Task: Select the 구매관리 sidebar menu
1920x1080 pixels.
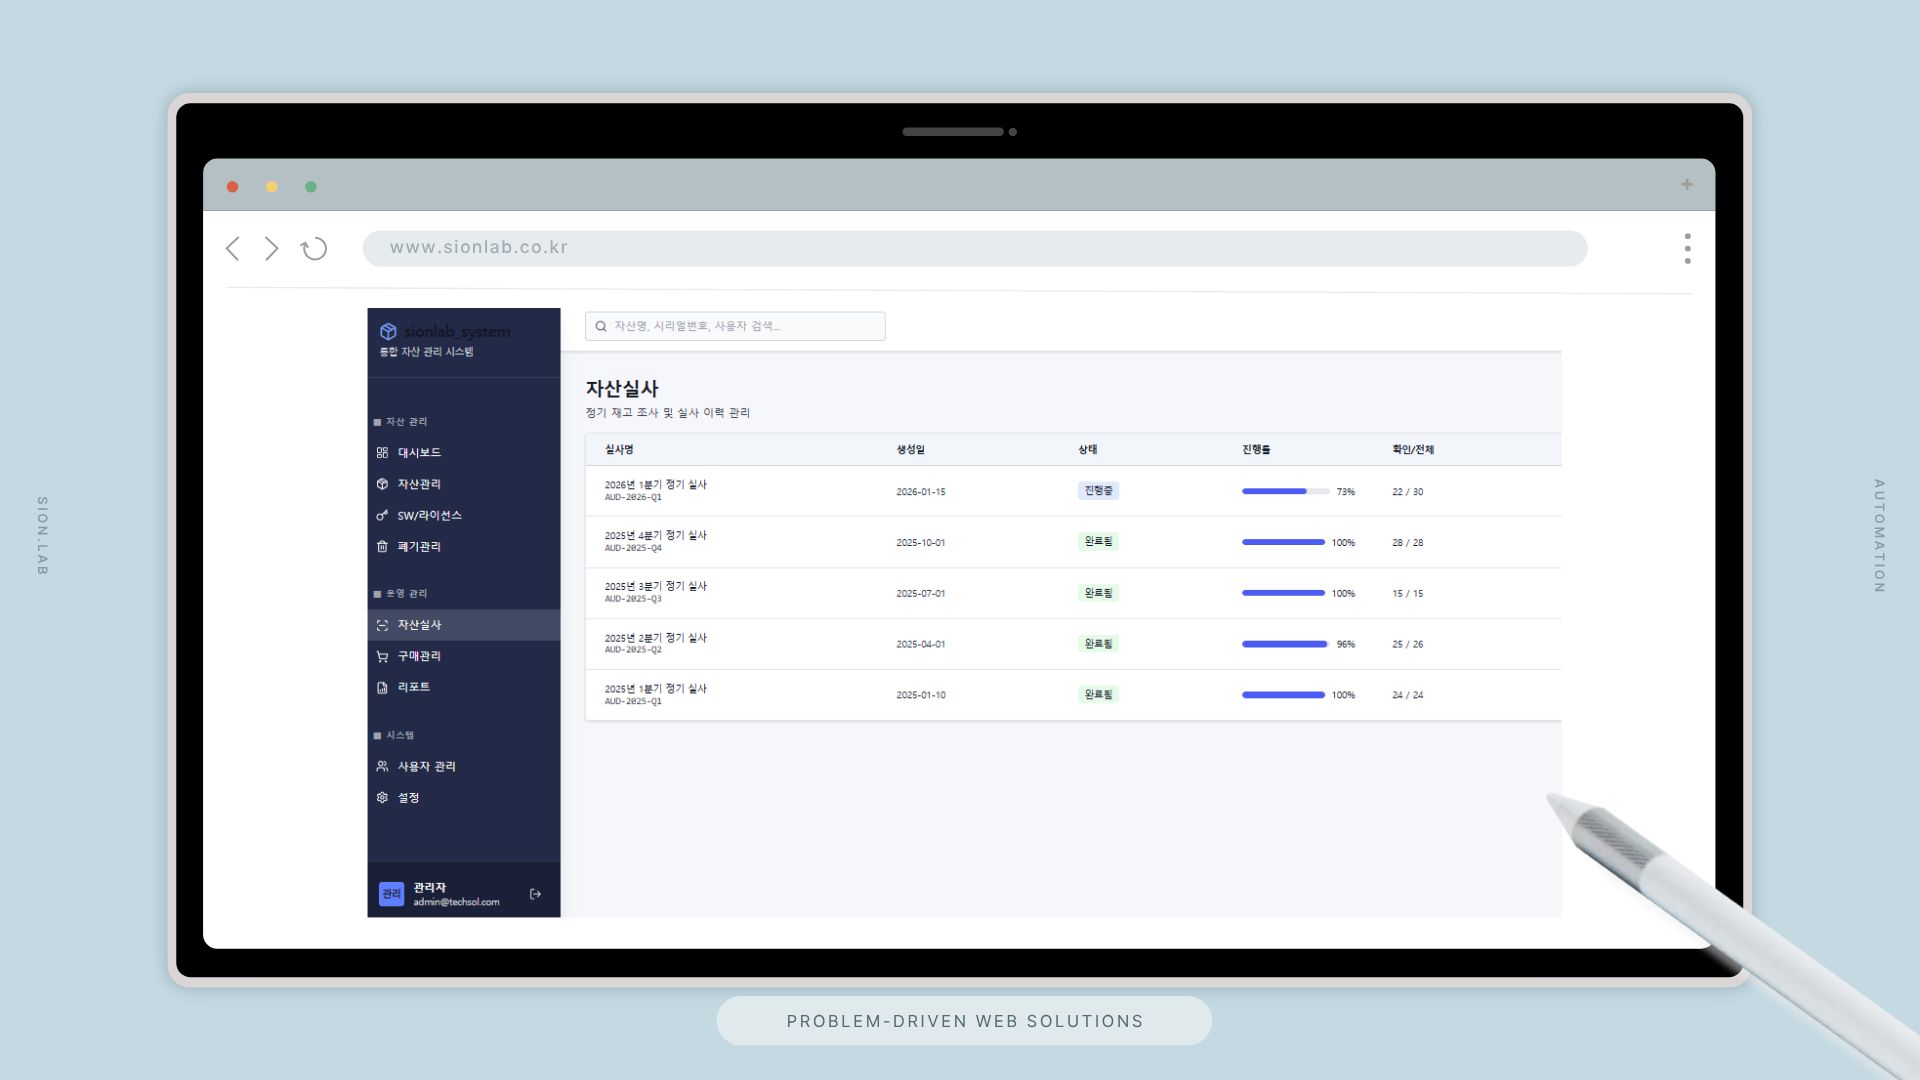Action: (419, 657)
